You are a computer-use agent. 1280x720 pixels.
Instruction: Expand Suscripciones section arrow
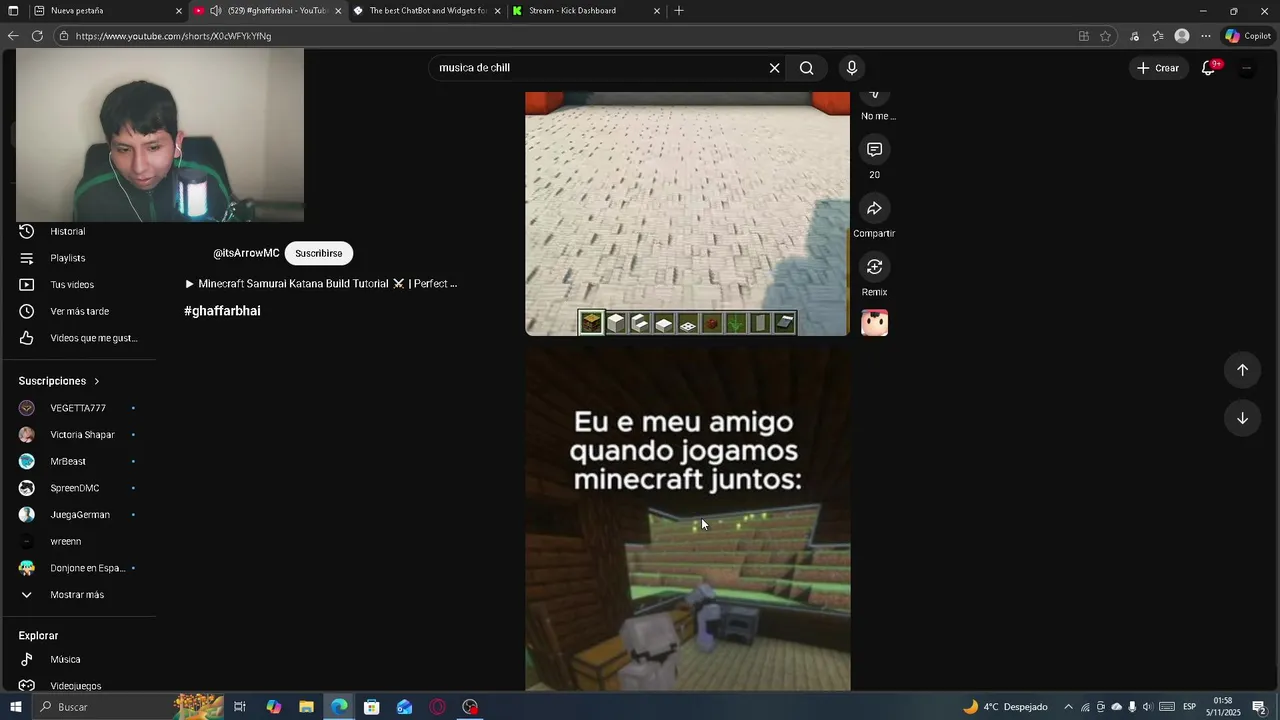[97, 381]
